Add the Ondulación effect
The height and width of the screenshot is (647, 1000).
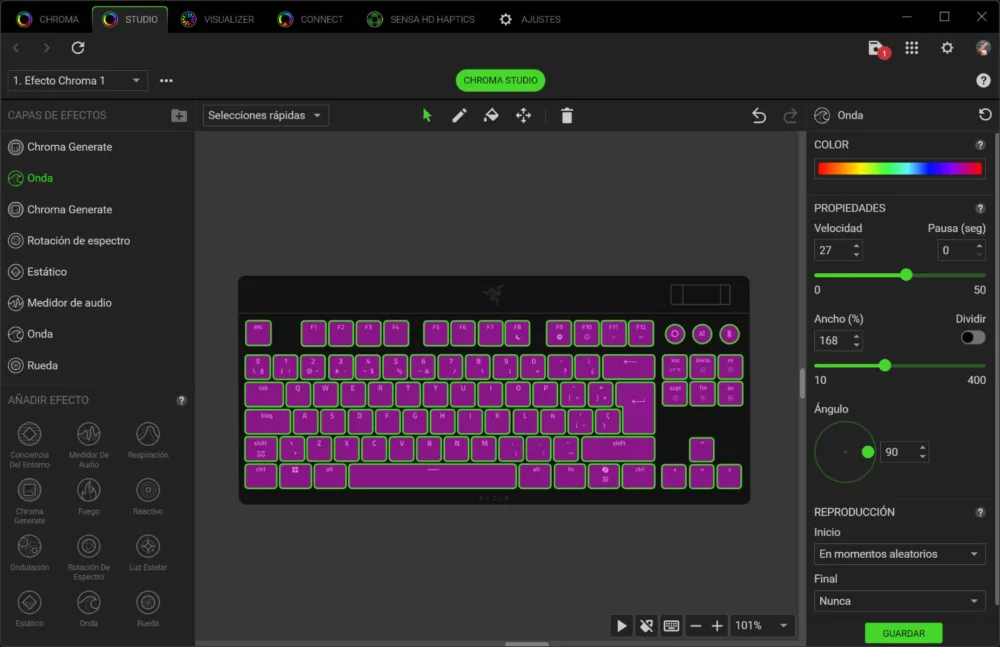point(29,553)
